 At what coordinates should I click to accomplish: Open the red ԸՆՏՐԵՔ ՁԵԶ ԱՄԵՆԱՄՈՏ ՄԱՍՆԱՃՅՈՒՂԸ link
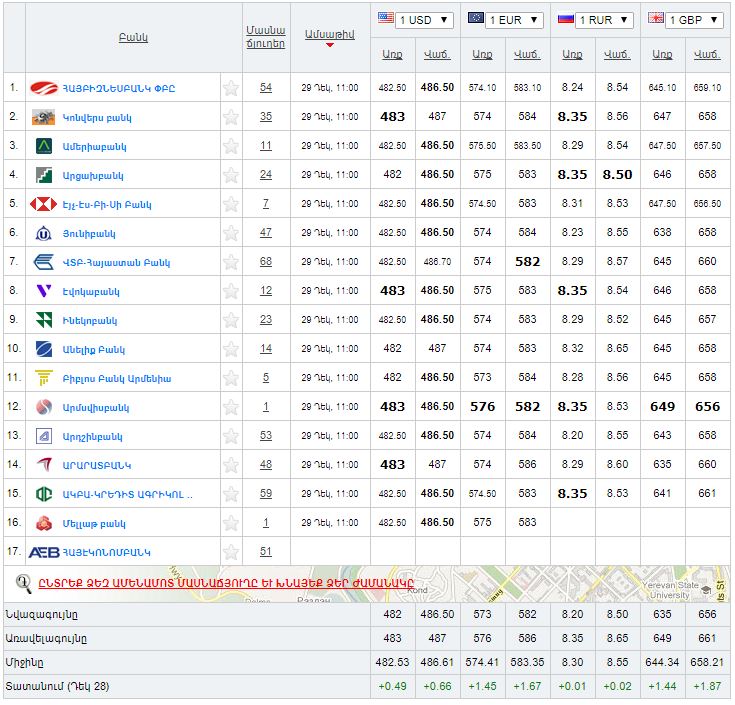point(226,583)
